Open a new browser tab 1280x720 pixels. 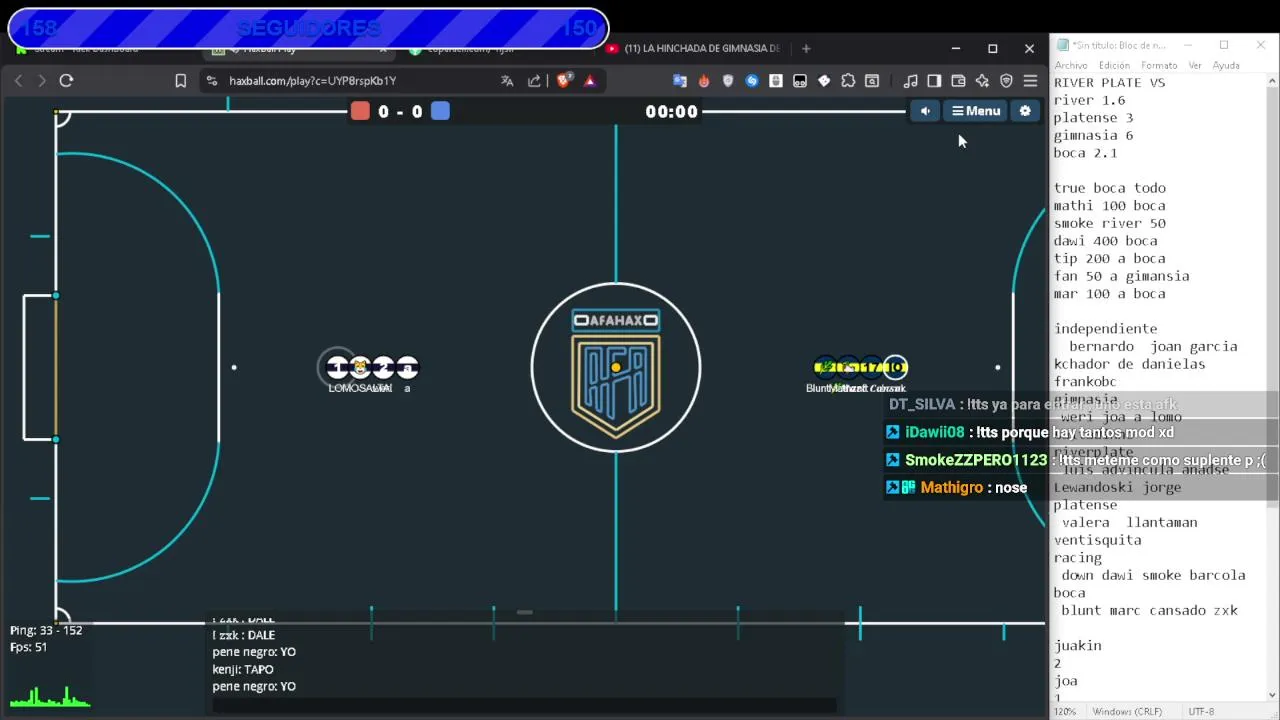coord(806,48)
